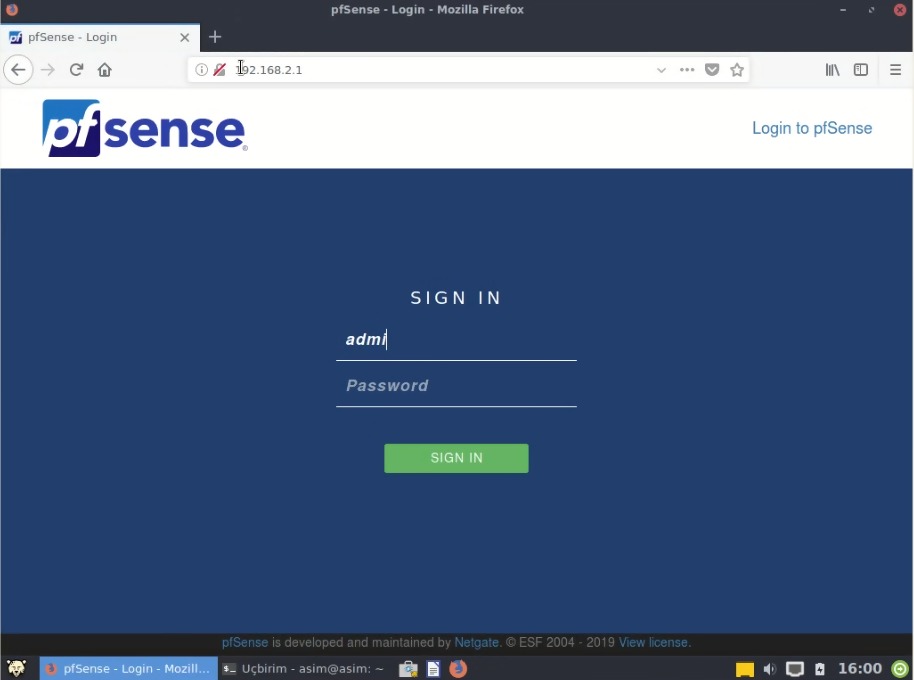The image size is (914, 680).
Task: Expand the address bar autocomplete dropdown
Action: (x=661, y=69)
